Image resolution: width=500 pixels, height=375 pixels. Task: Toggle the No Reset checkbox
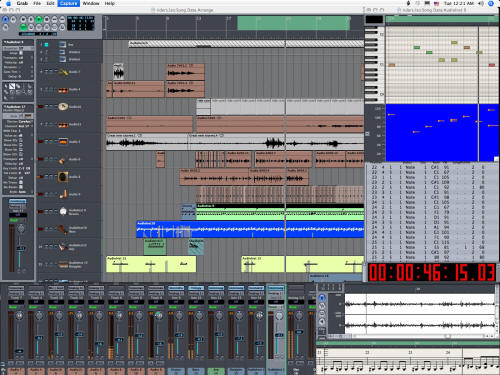tap(21, 187)
